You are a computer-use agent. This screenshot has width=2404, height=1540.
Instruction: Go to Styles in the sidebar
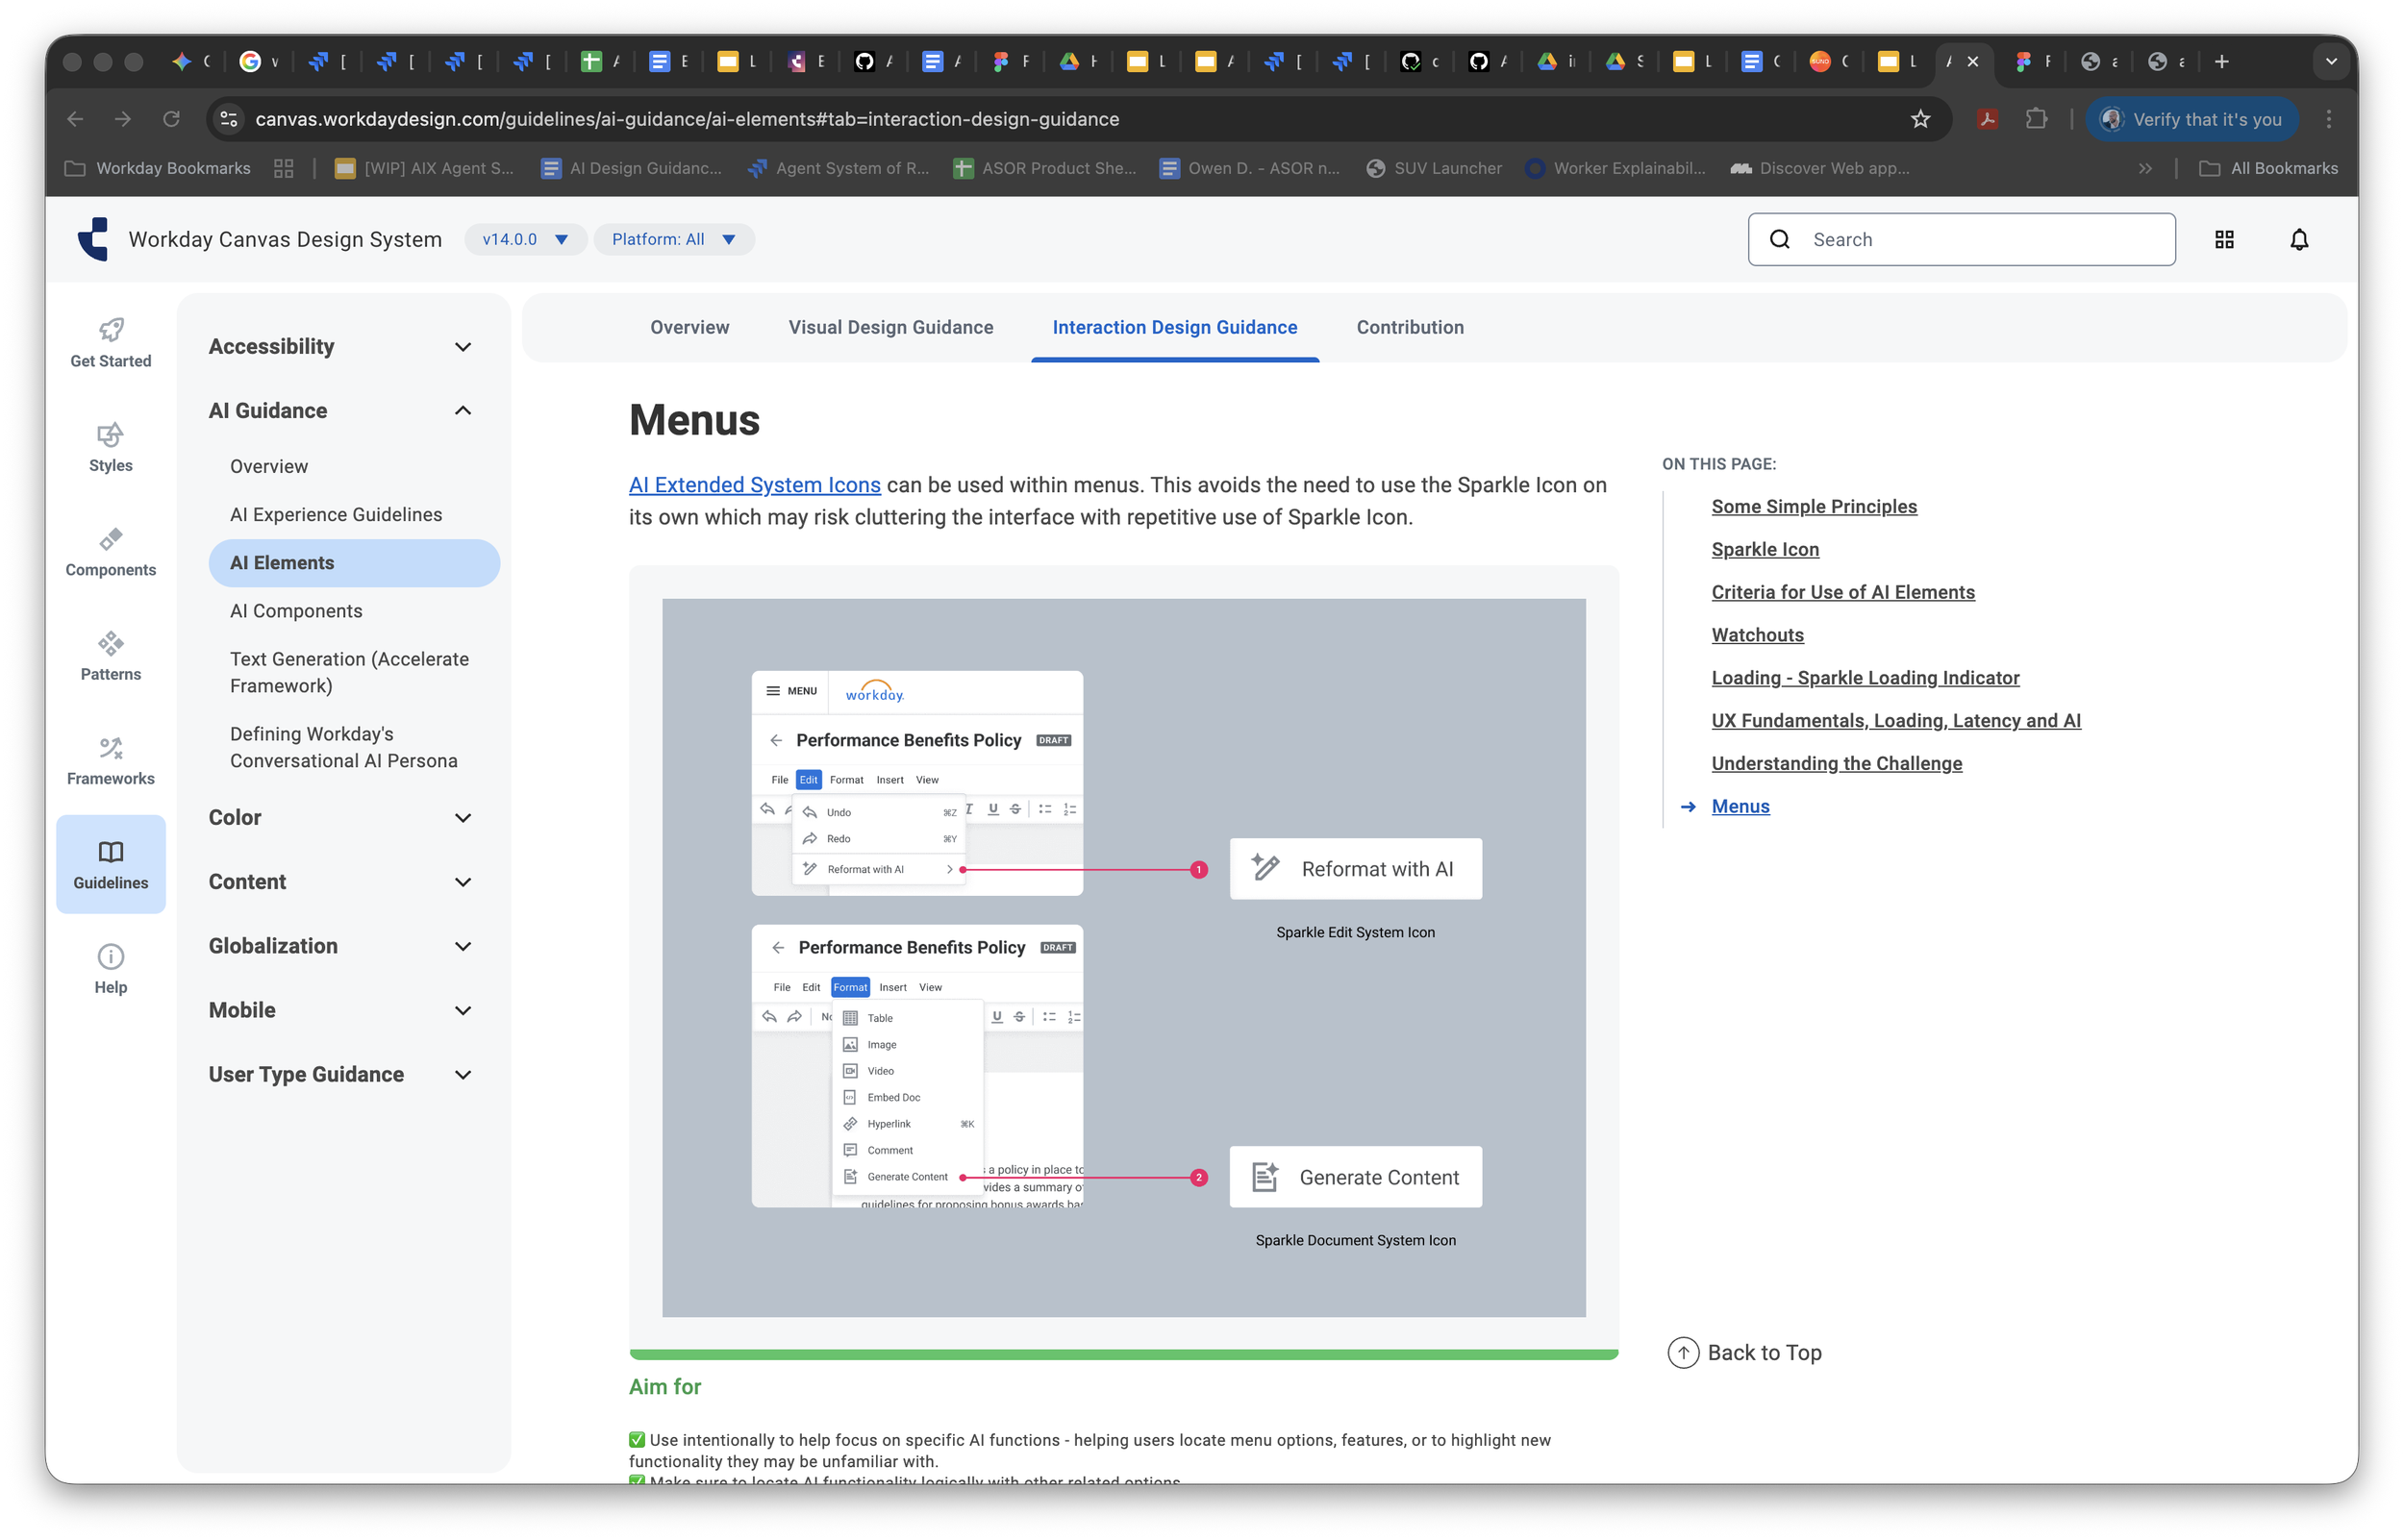111,447
